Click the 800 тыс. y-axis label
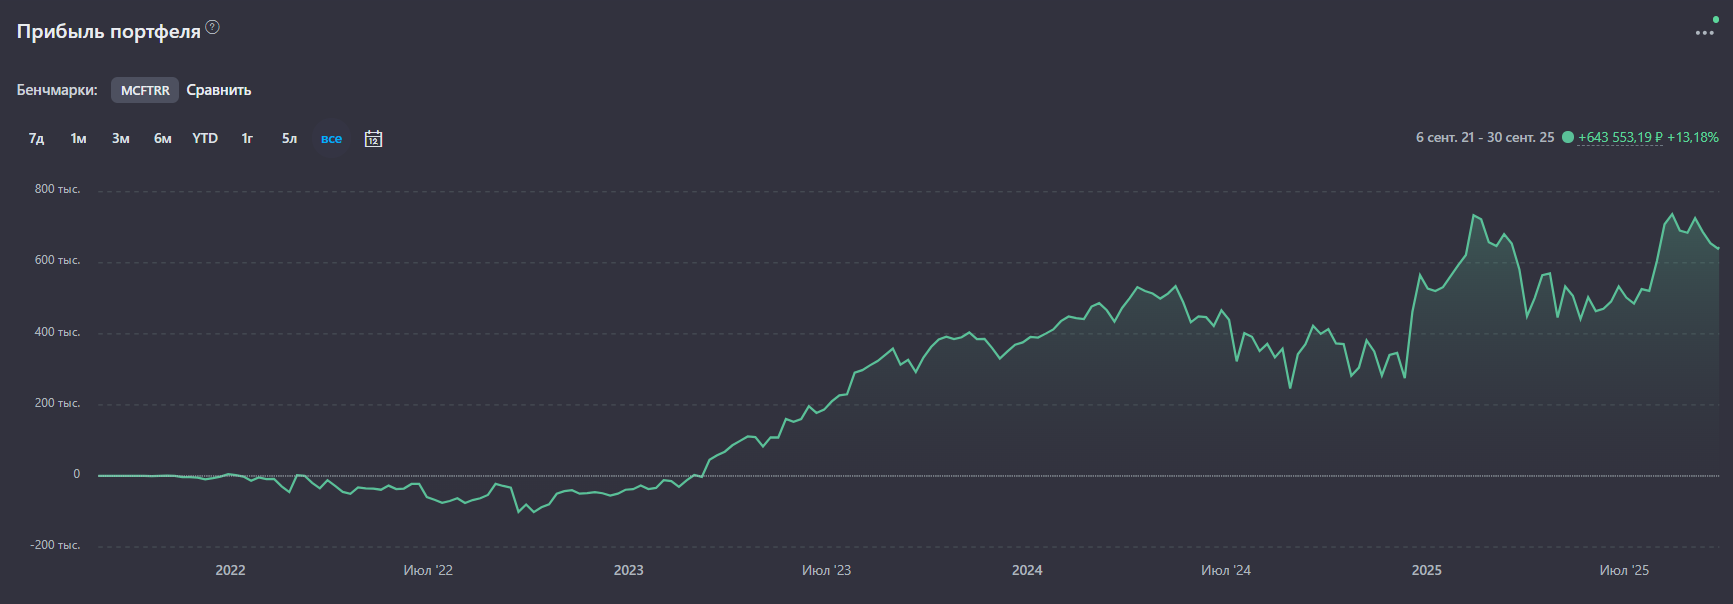Screen dimensions: 1733x604 57,189
